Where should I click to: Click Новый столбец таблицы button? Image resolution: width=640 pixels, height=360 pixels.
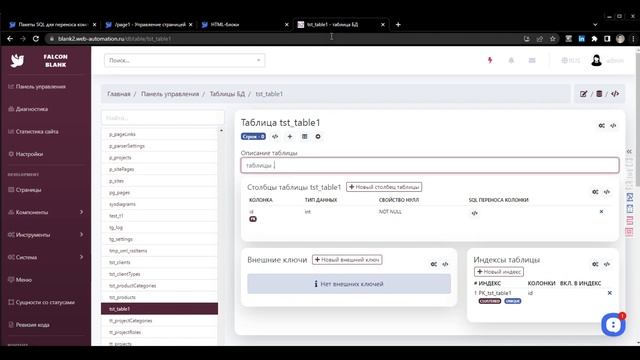[x=384, y=187]
